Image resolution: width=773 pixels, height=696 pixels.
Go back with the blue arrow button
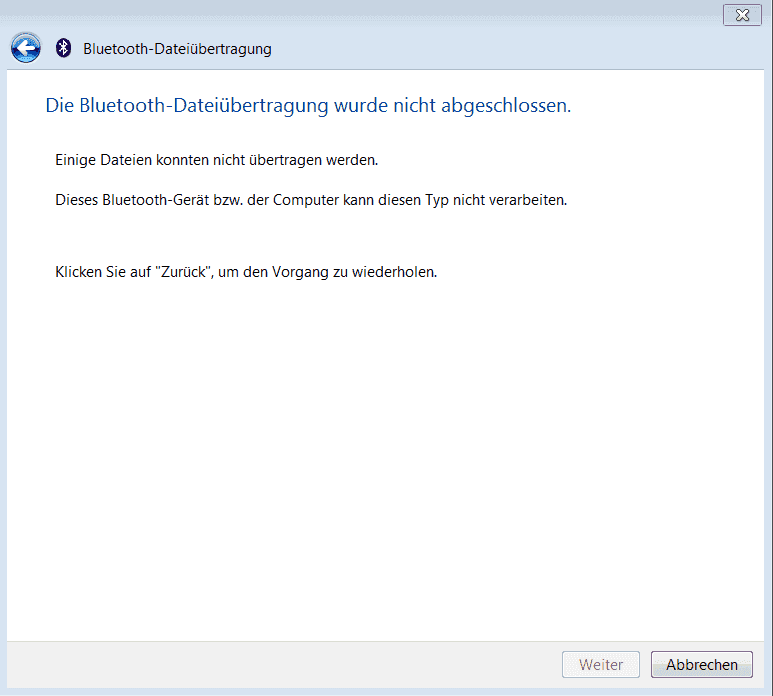coord(26,48)
